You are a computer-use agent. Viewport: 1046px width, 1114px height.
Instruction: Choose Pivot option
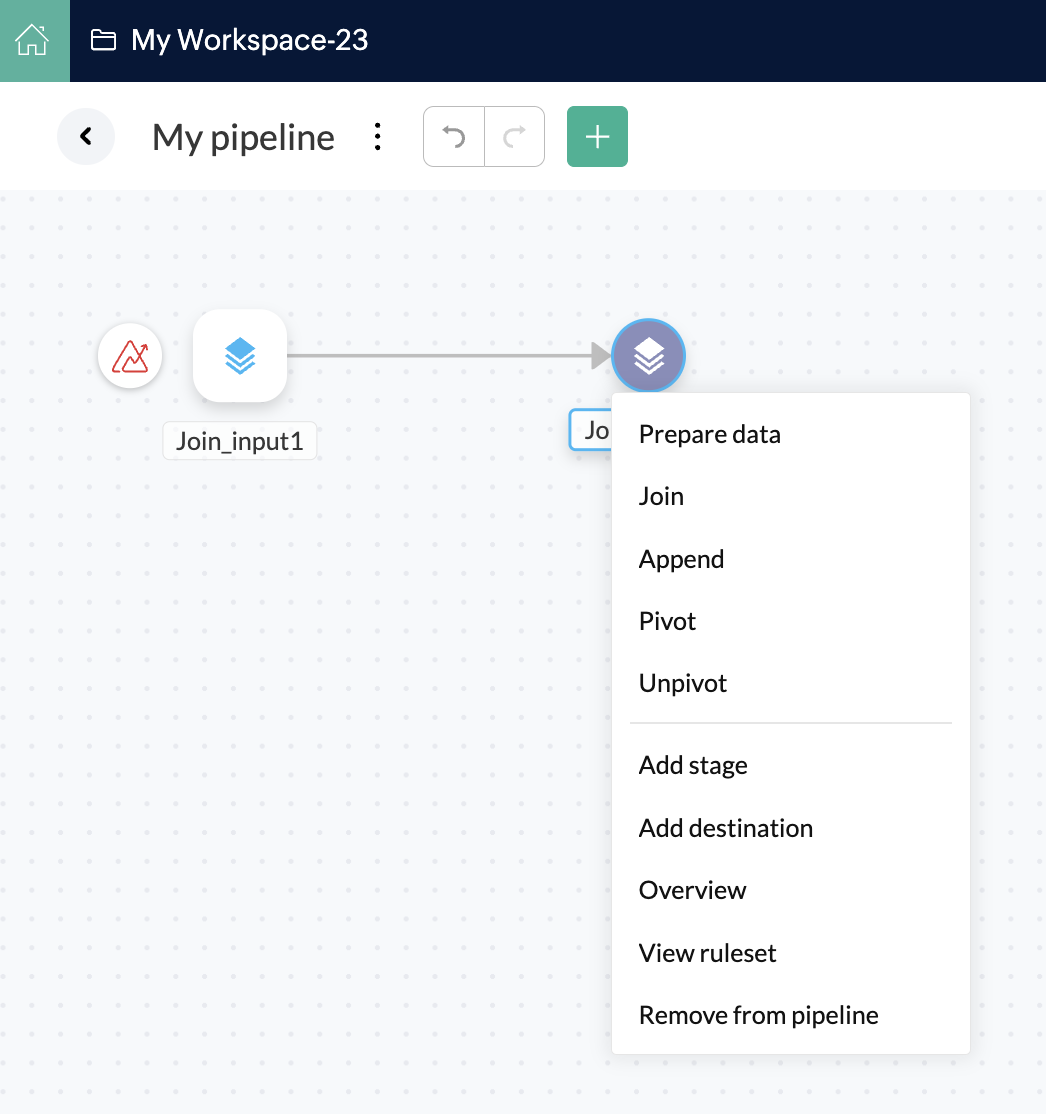coord(667,621)
